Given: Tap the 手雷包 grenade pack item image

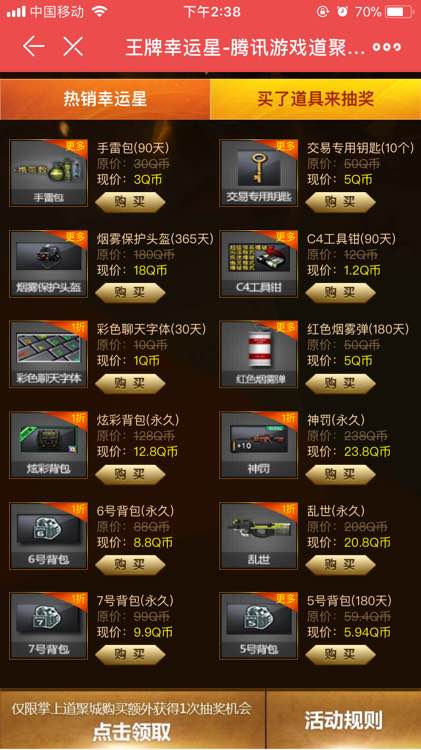Looking at the screenshot, I should point(48,173).
